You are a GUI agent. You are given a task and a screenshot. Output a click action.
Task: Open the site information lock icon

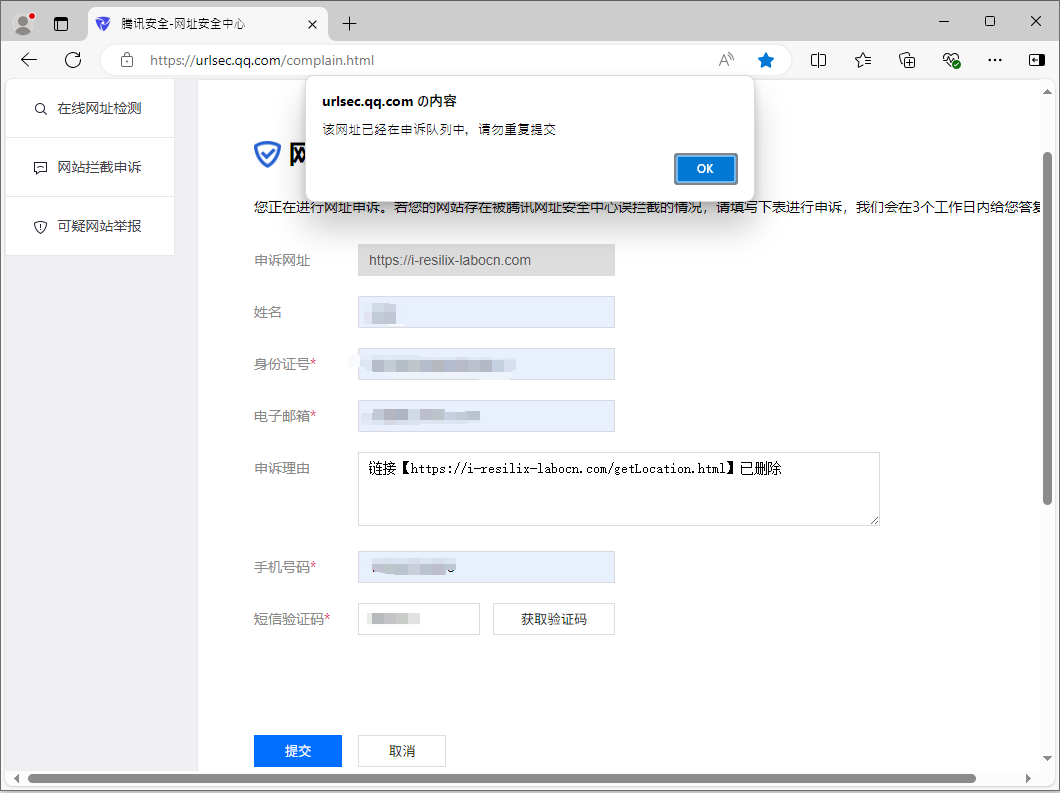click(127, 60)
